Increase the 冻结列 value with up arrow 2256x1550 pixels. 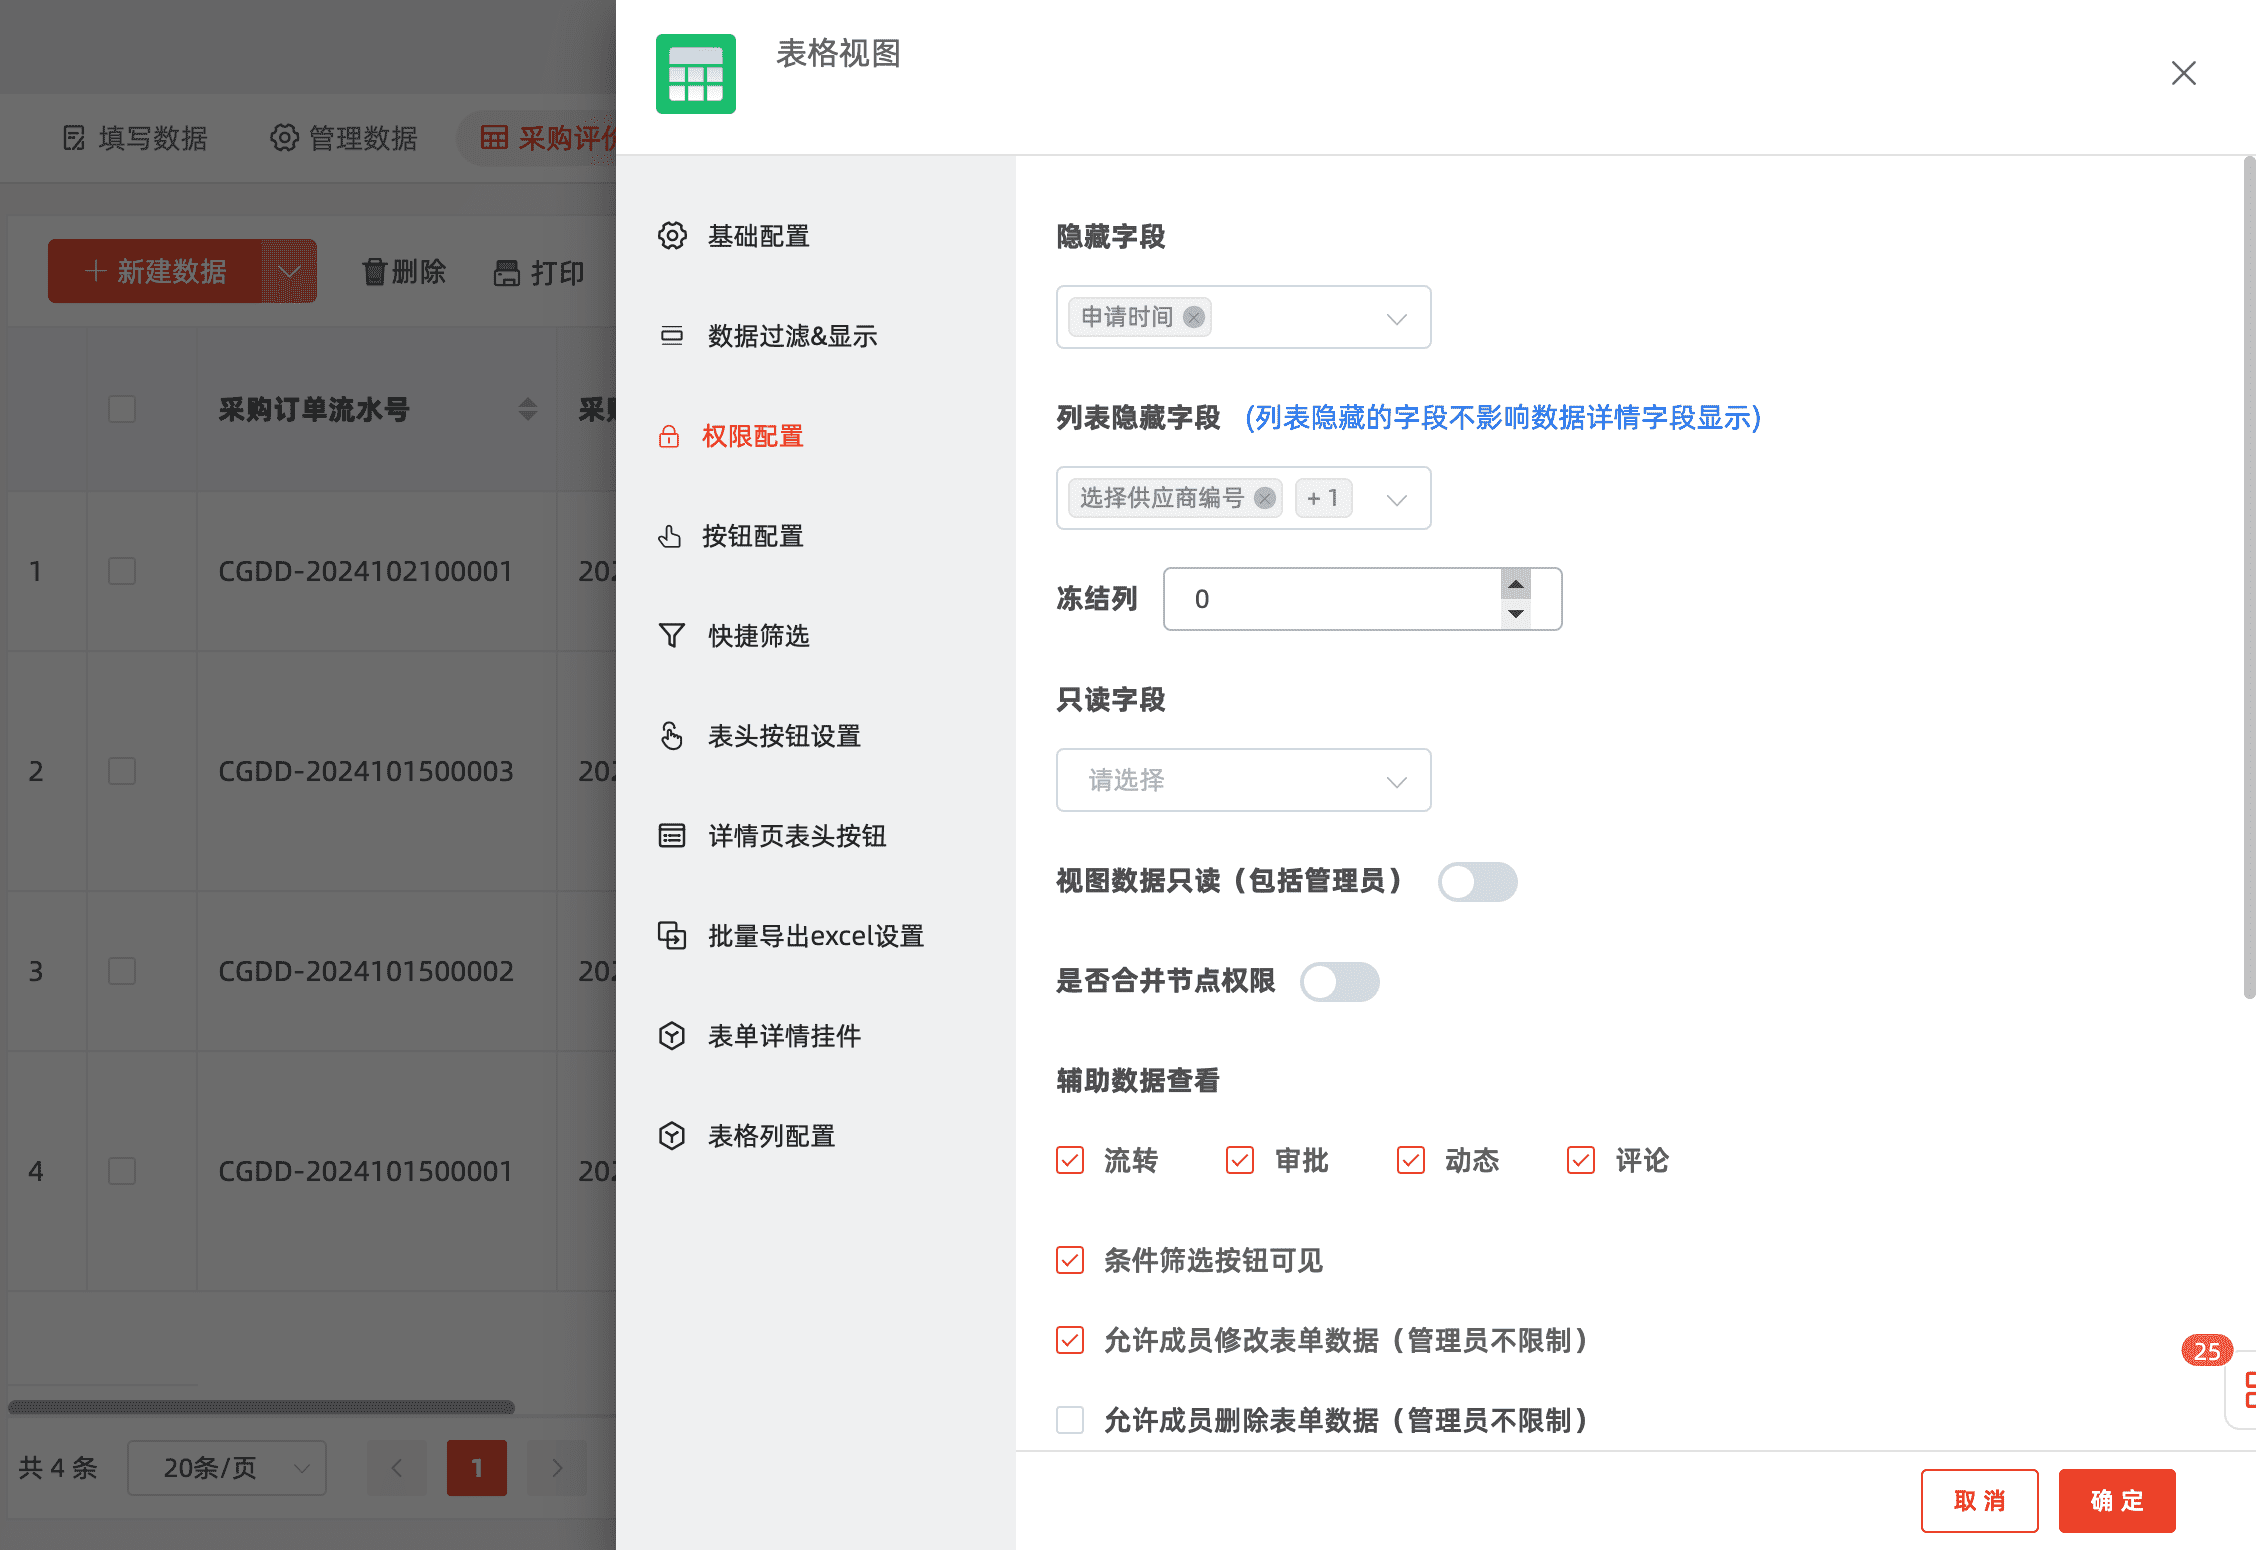(x=1516, y=584)
